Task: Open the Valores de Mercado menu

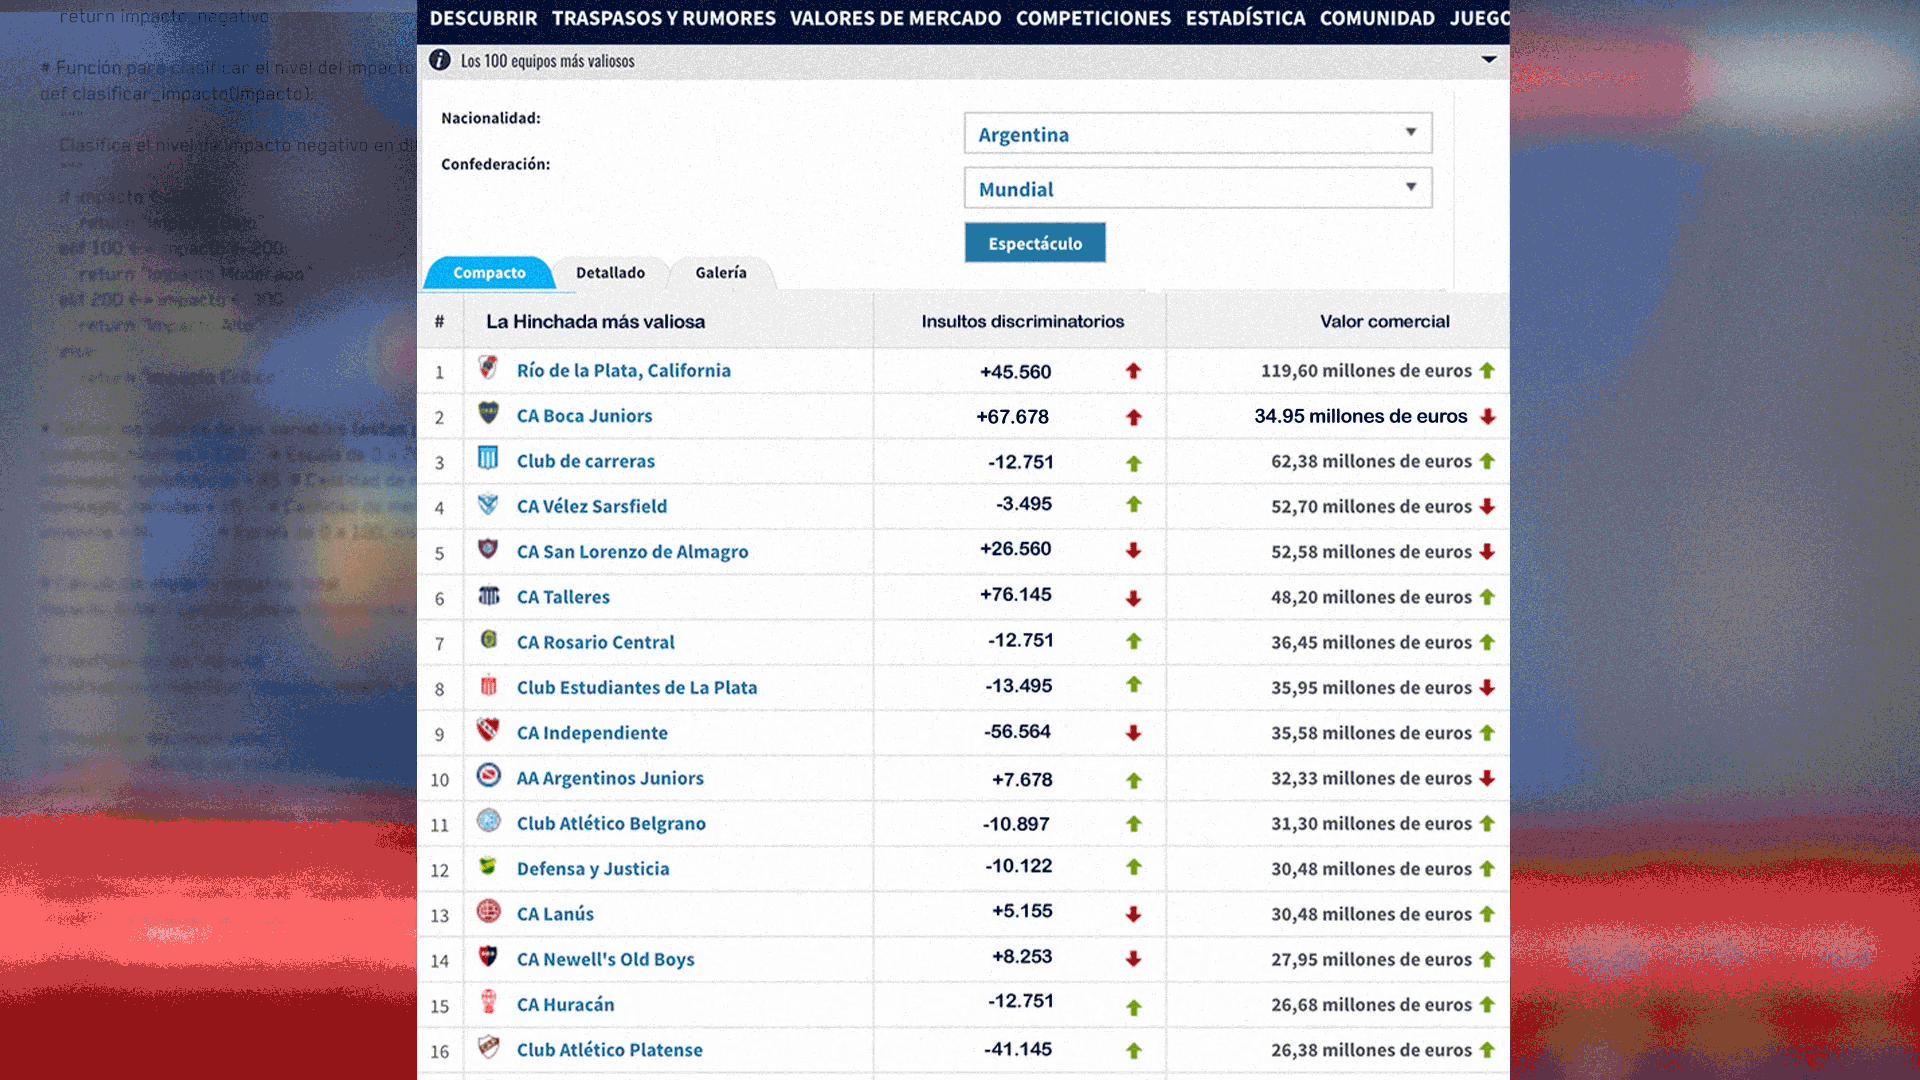Action: click(895, 18)
